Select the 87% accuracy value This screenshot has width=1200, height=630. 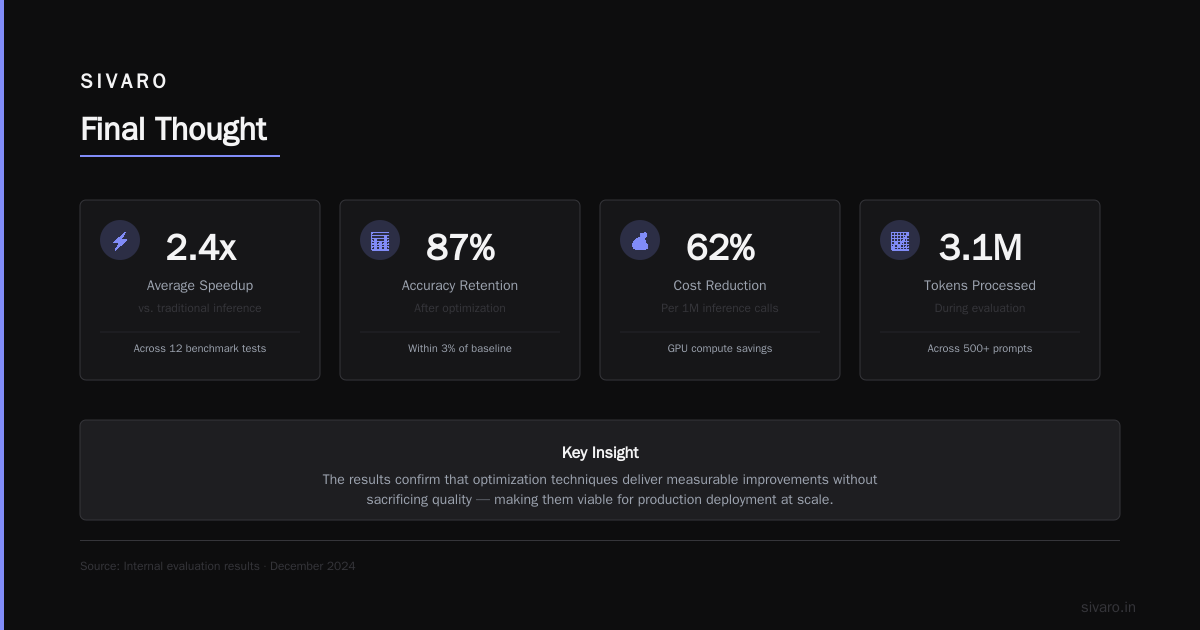tap(460, 247)
